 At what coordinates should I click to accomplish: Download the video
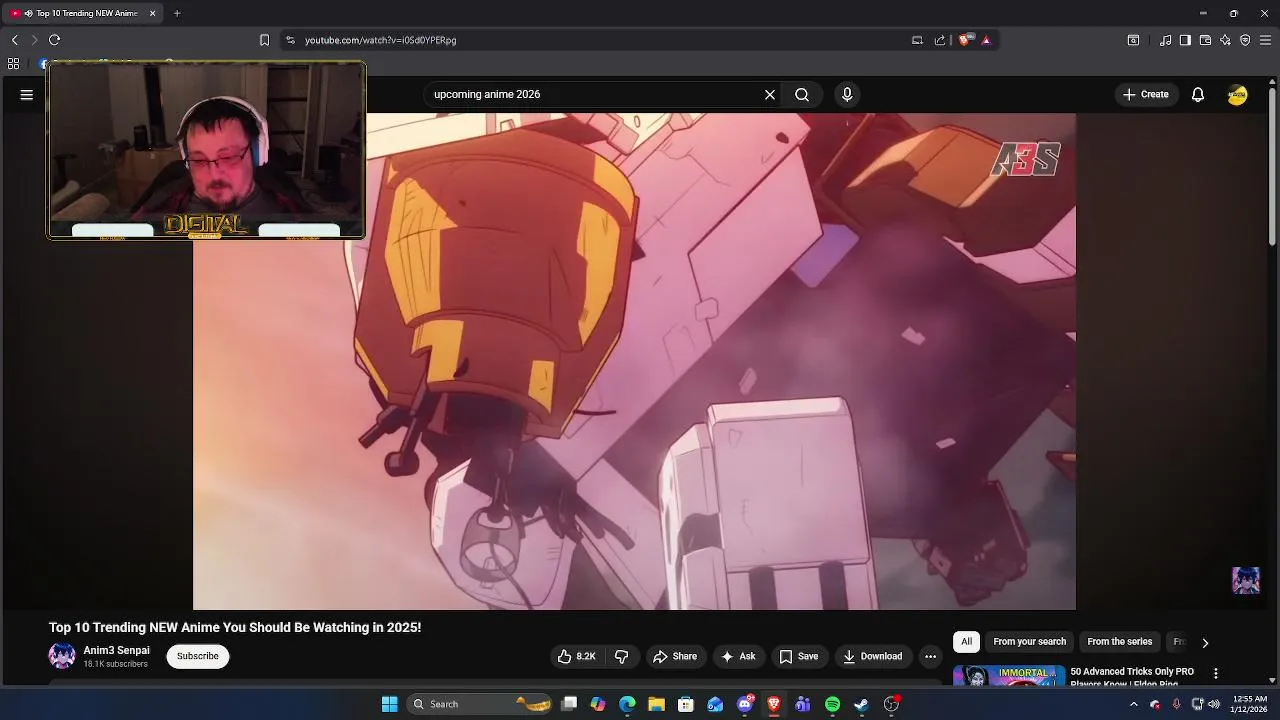point(873,656)
